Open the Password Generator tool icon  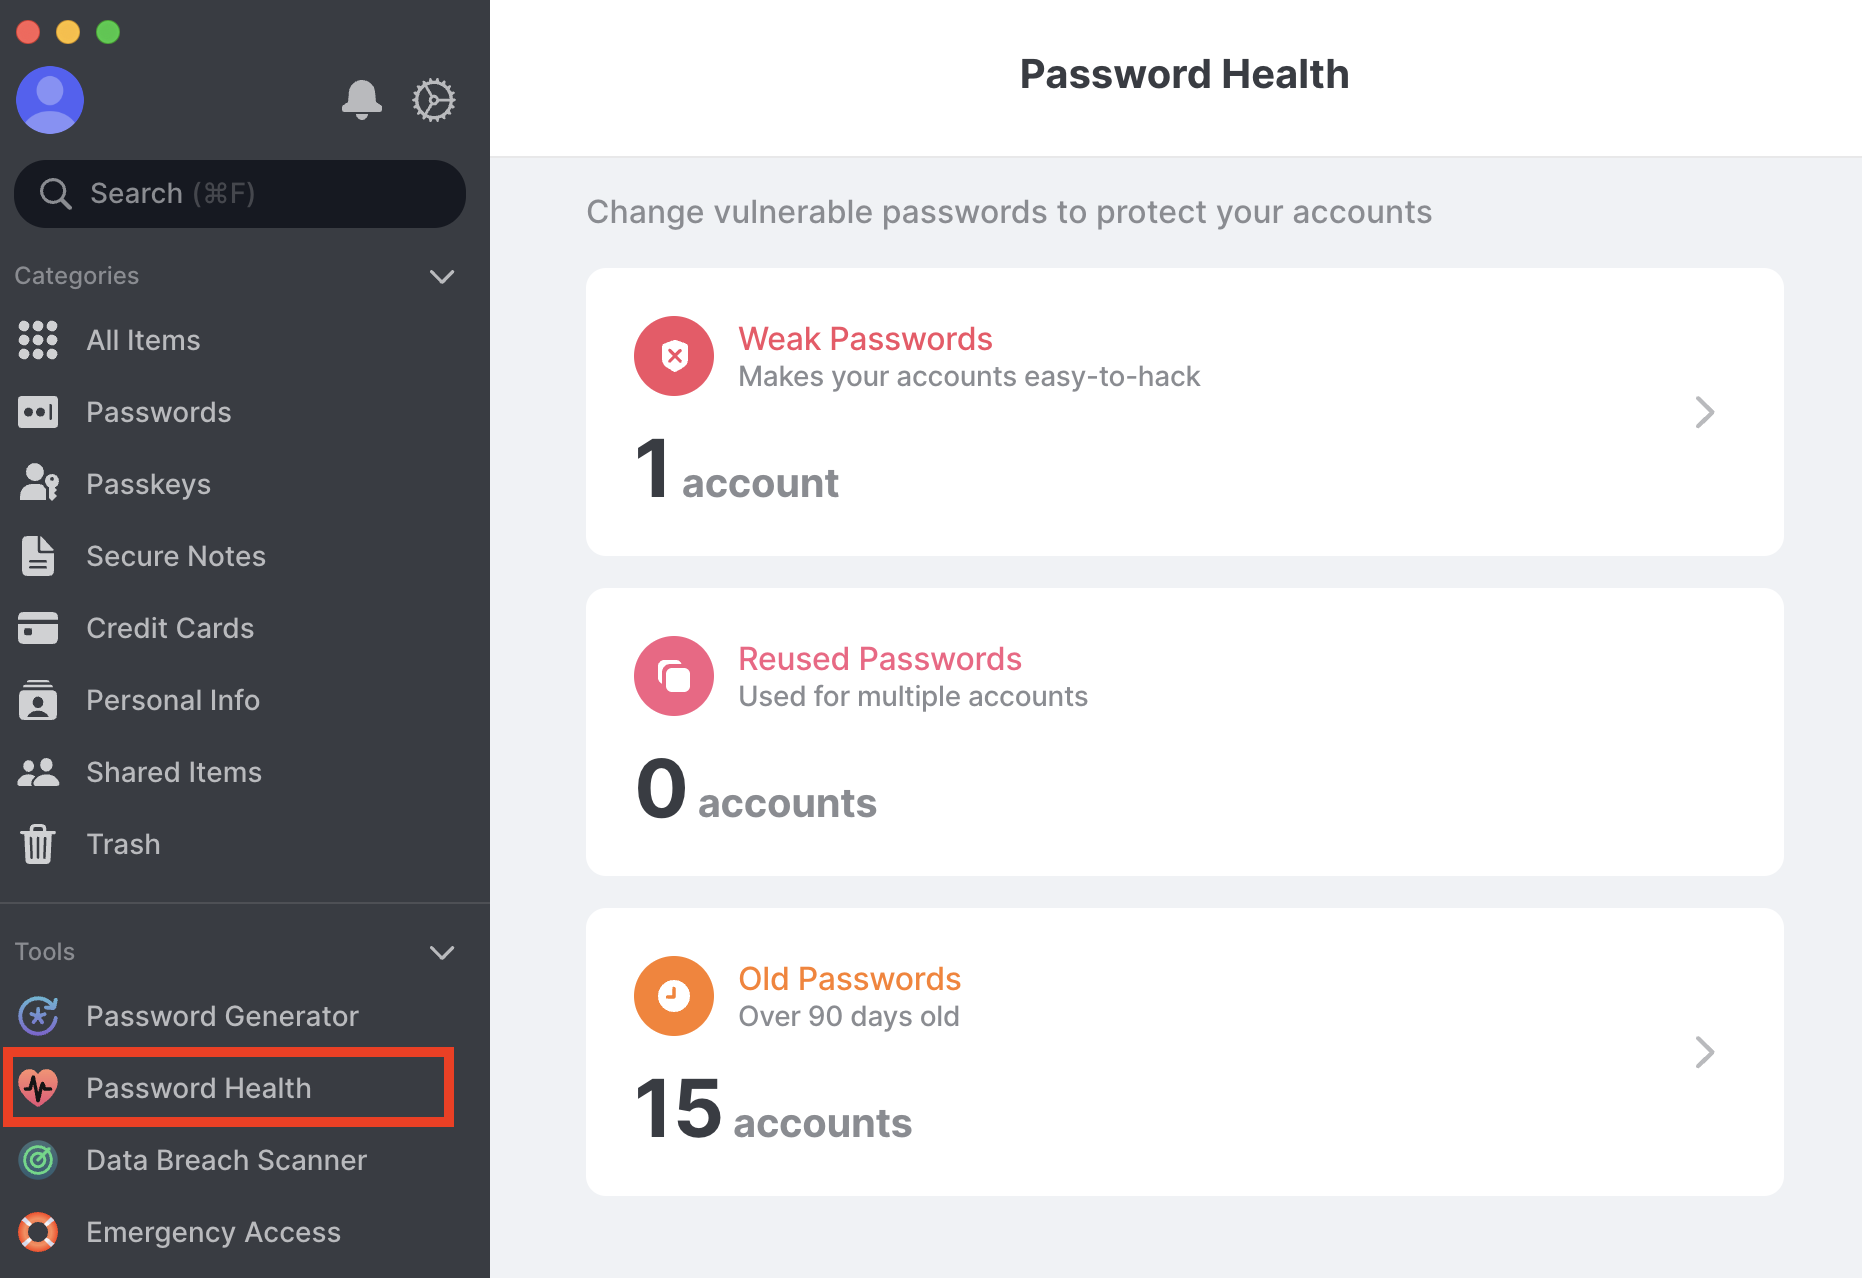[x=38, y=1016]
